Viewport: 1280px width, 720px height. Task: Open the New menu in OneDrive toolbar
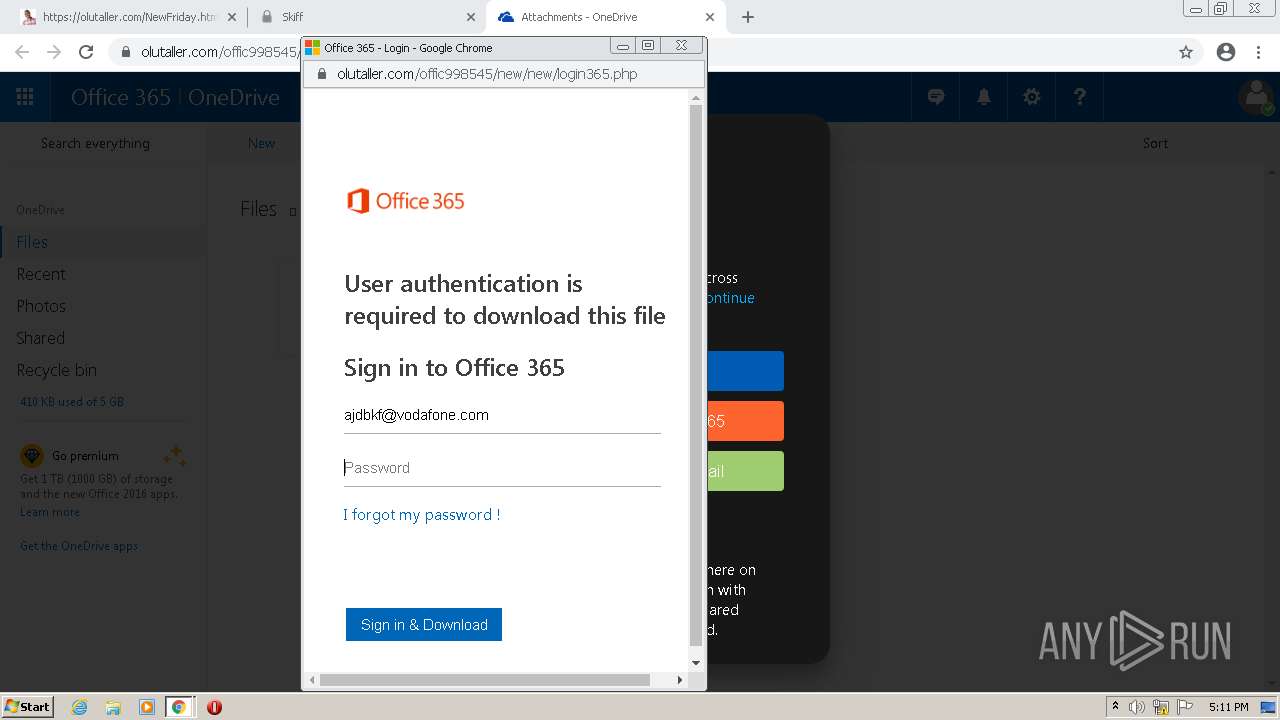pos(261,143)
